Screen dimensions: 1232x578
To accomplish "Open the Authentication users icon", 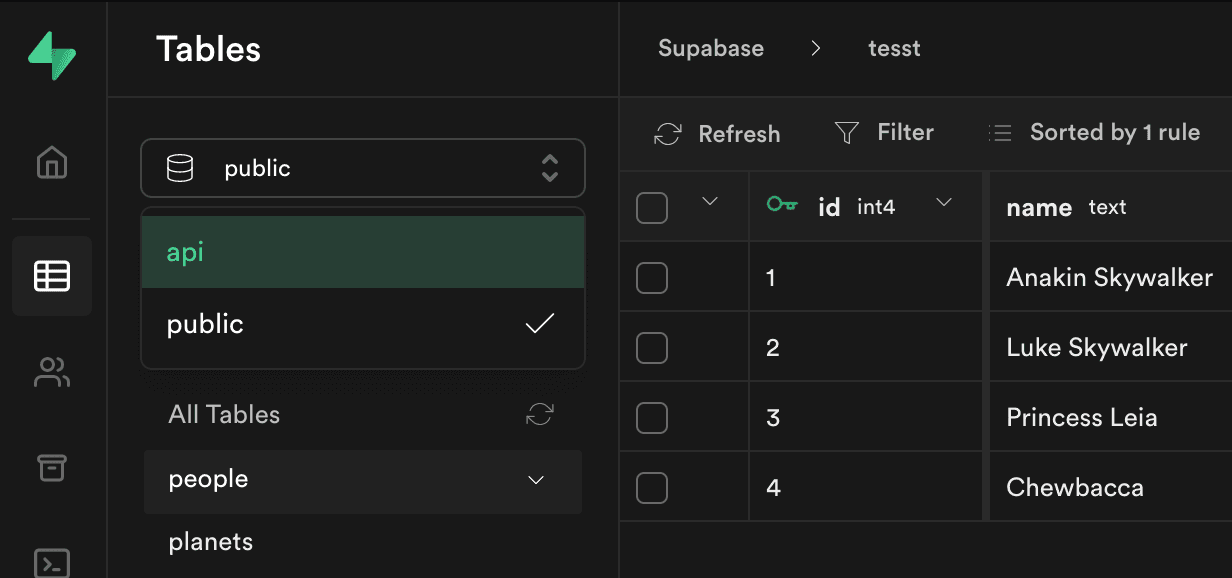I will point(52,373).
